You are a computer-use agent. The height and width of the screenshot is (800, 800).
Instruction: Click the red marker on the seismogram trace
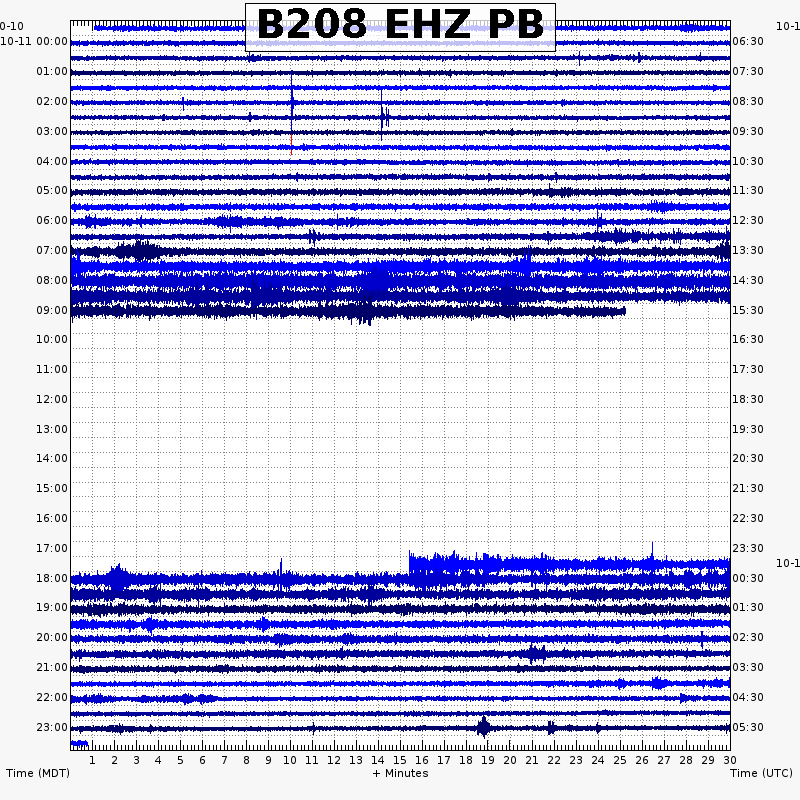(x=291, y=145)
